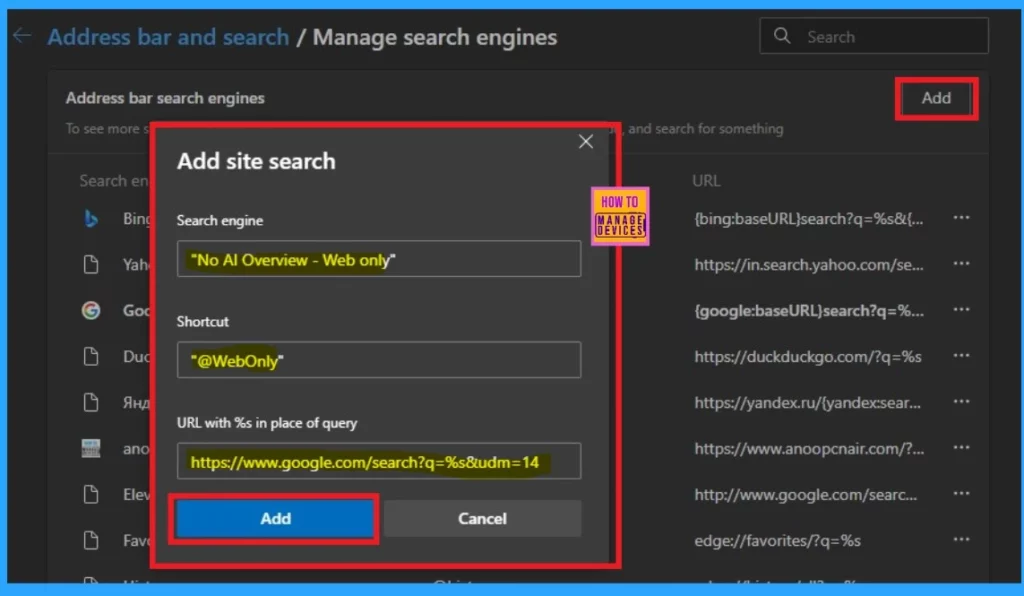This screenshot has height=596, width=1024.
Task: Select the https://duckduckgo.com/?q=%s URL text
Action: 808,356
